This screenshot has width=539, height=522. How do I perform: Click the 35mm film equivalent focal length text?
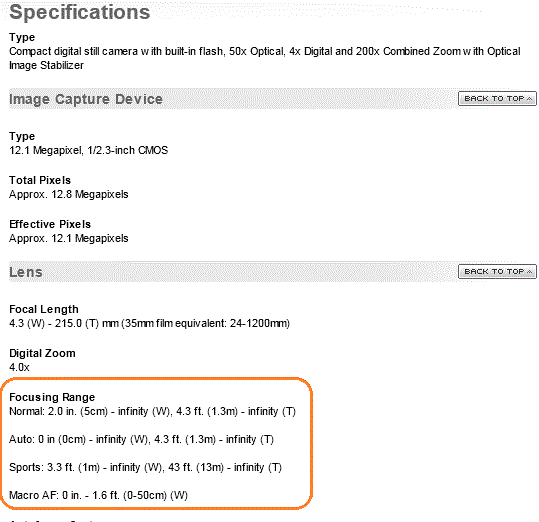(x=206, y=324)
